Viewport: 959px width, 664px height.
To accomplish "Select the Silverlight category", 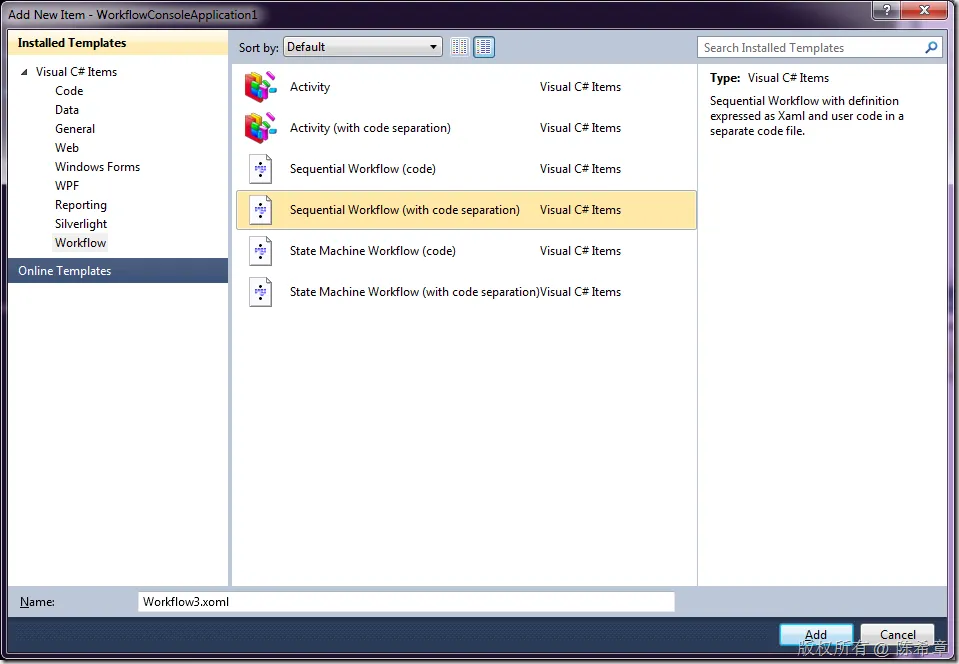I will coord(81,224).
